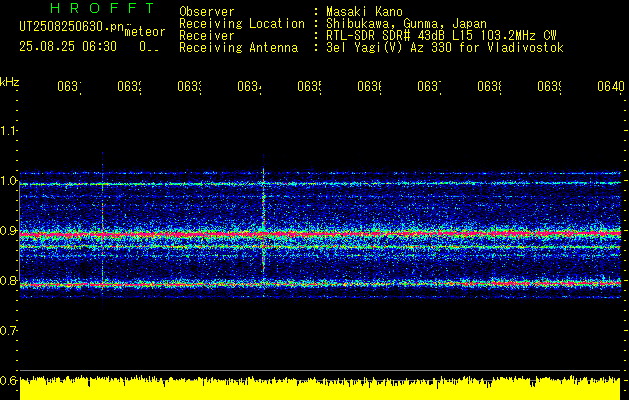Select Shibukawa, Gunma, Japan text
Image resolution: width=629 pixels, height=400 pixels.
coord(406,24)
